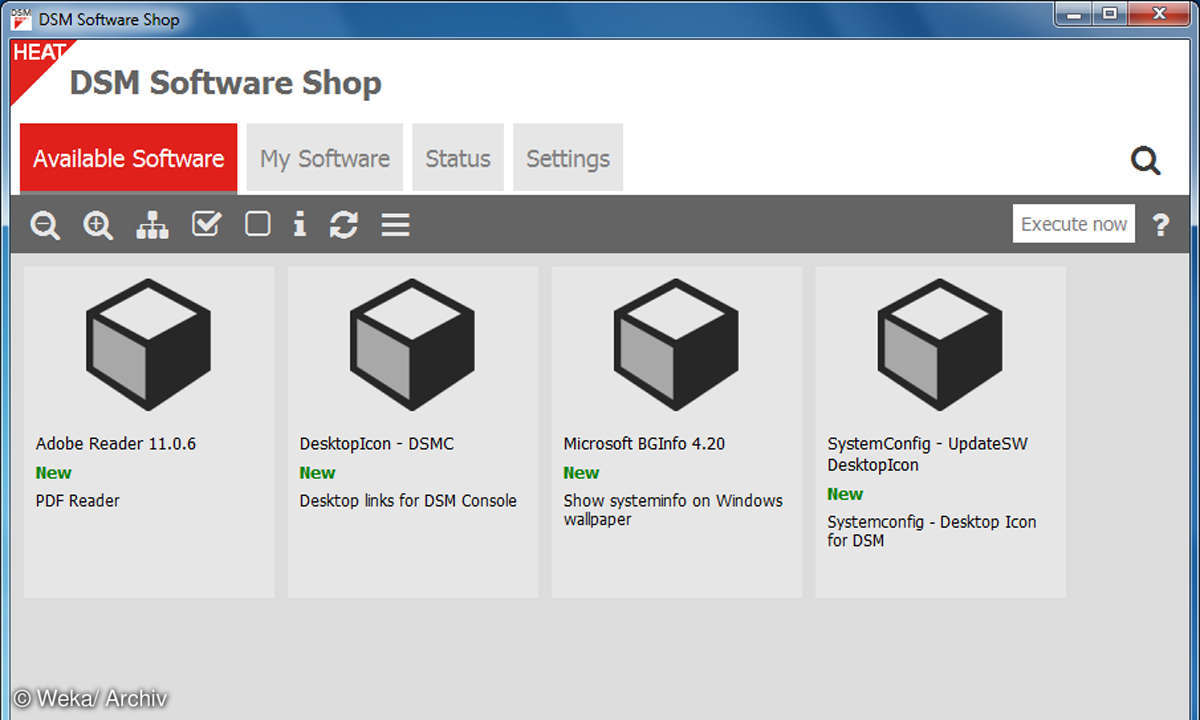The width and height of the screenshot is (1200, 720).
Task: Click the PDF Reader description text
Action: (x=78, y=500)
